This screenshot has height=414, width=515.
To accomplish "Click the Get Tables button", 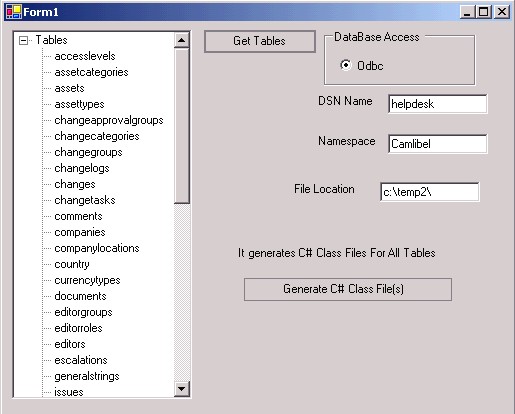I will pyautogui.click(x=260, y=41).
